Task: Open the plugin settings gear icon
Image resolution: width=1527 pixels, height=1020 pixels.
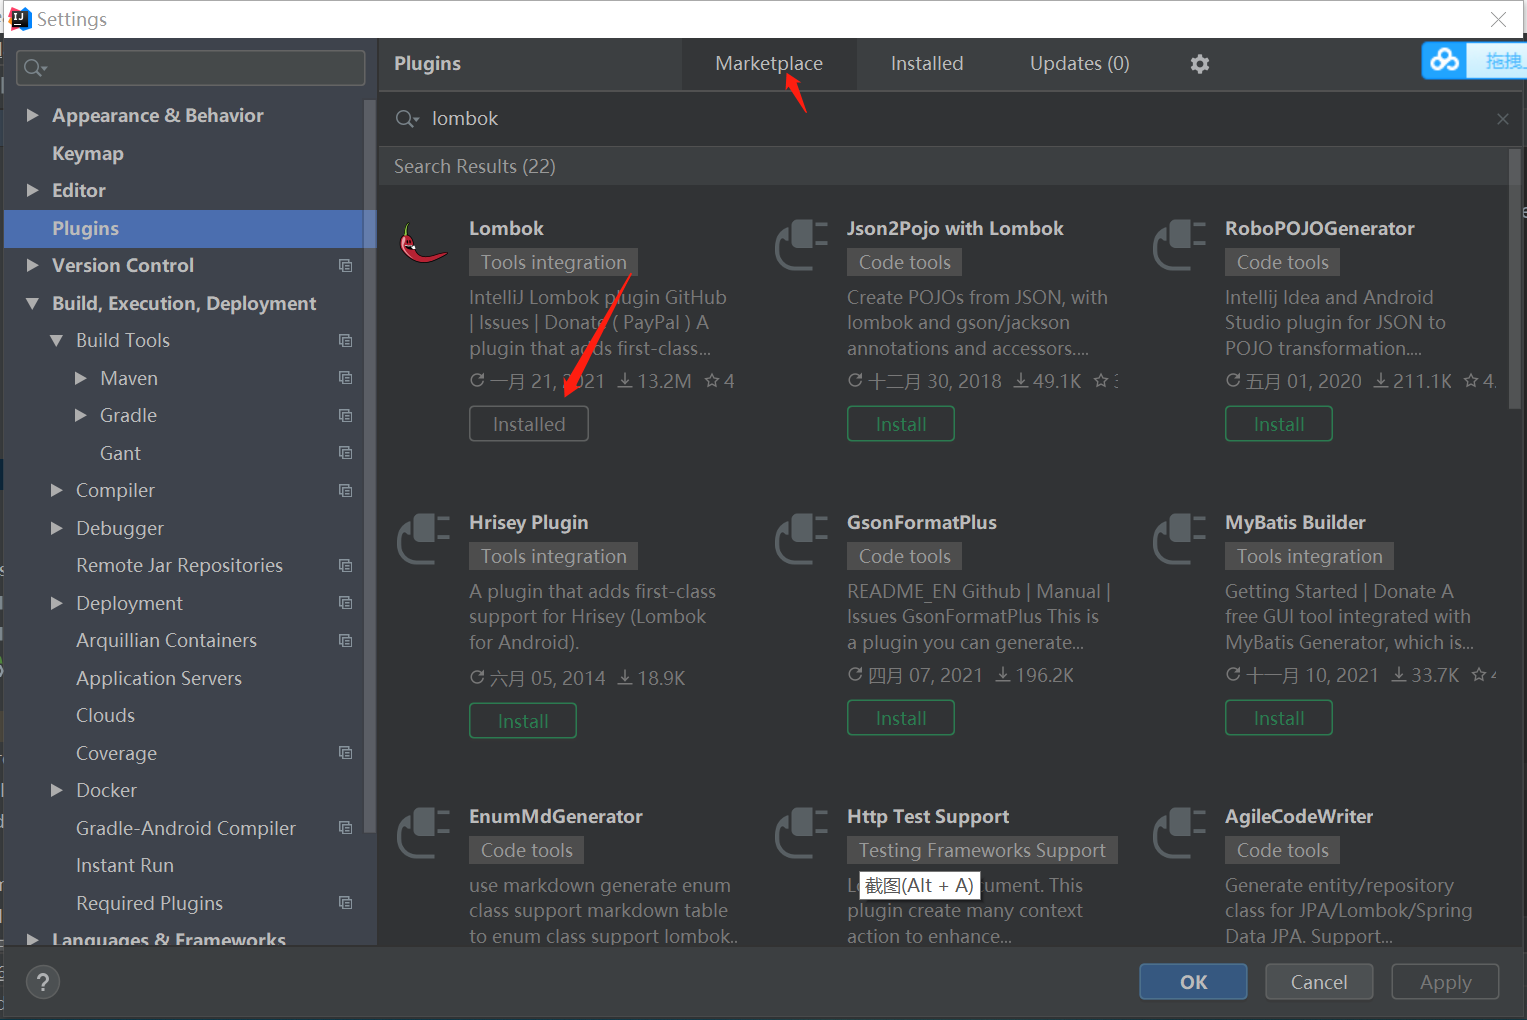Action: pos(1199,63)
